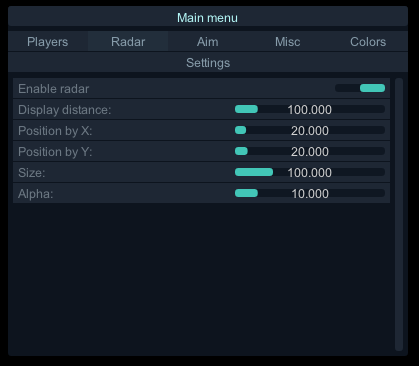
Task: Click the Position by X label
Action: click(x=55, y=131)
